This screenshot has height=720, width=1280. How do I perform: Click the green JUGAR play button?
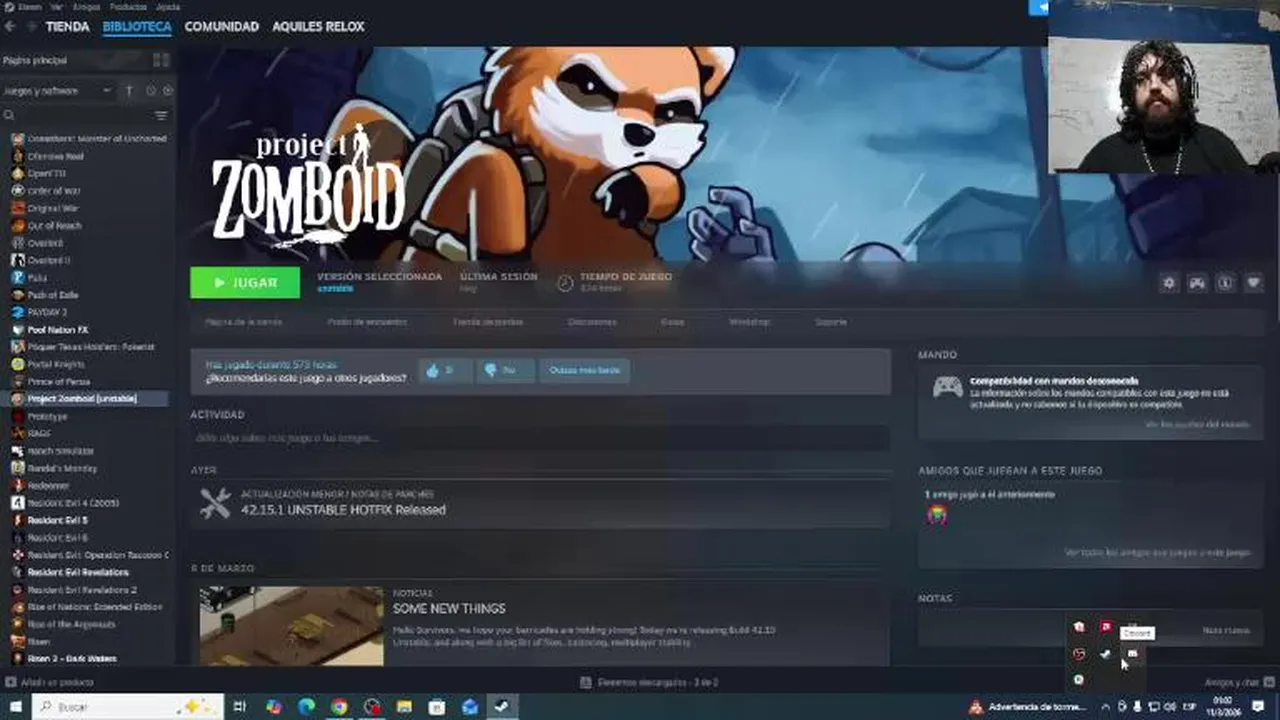(x=245, y=283)
